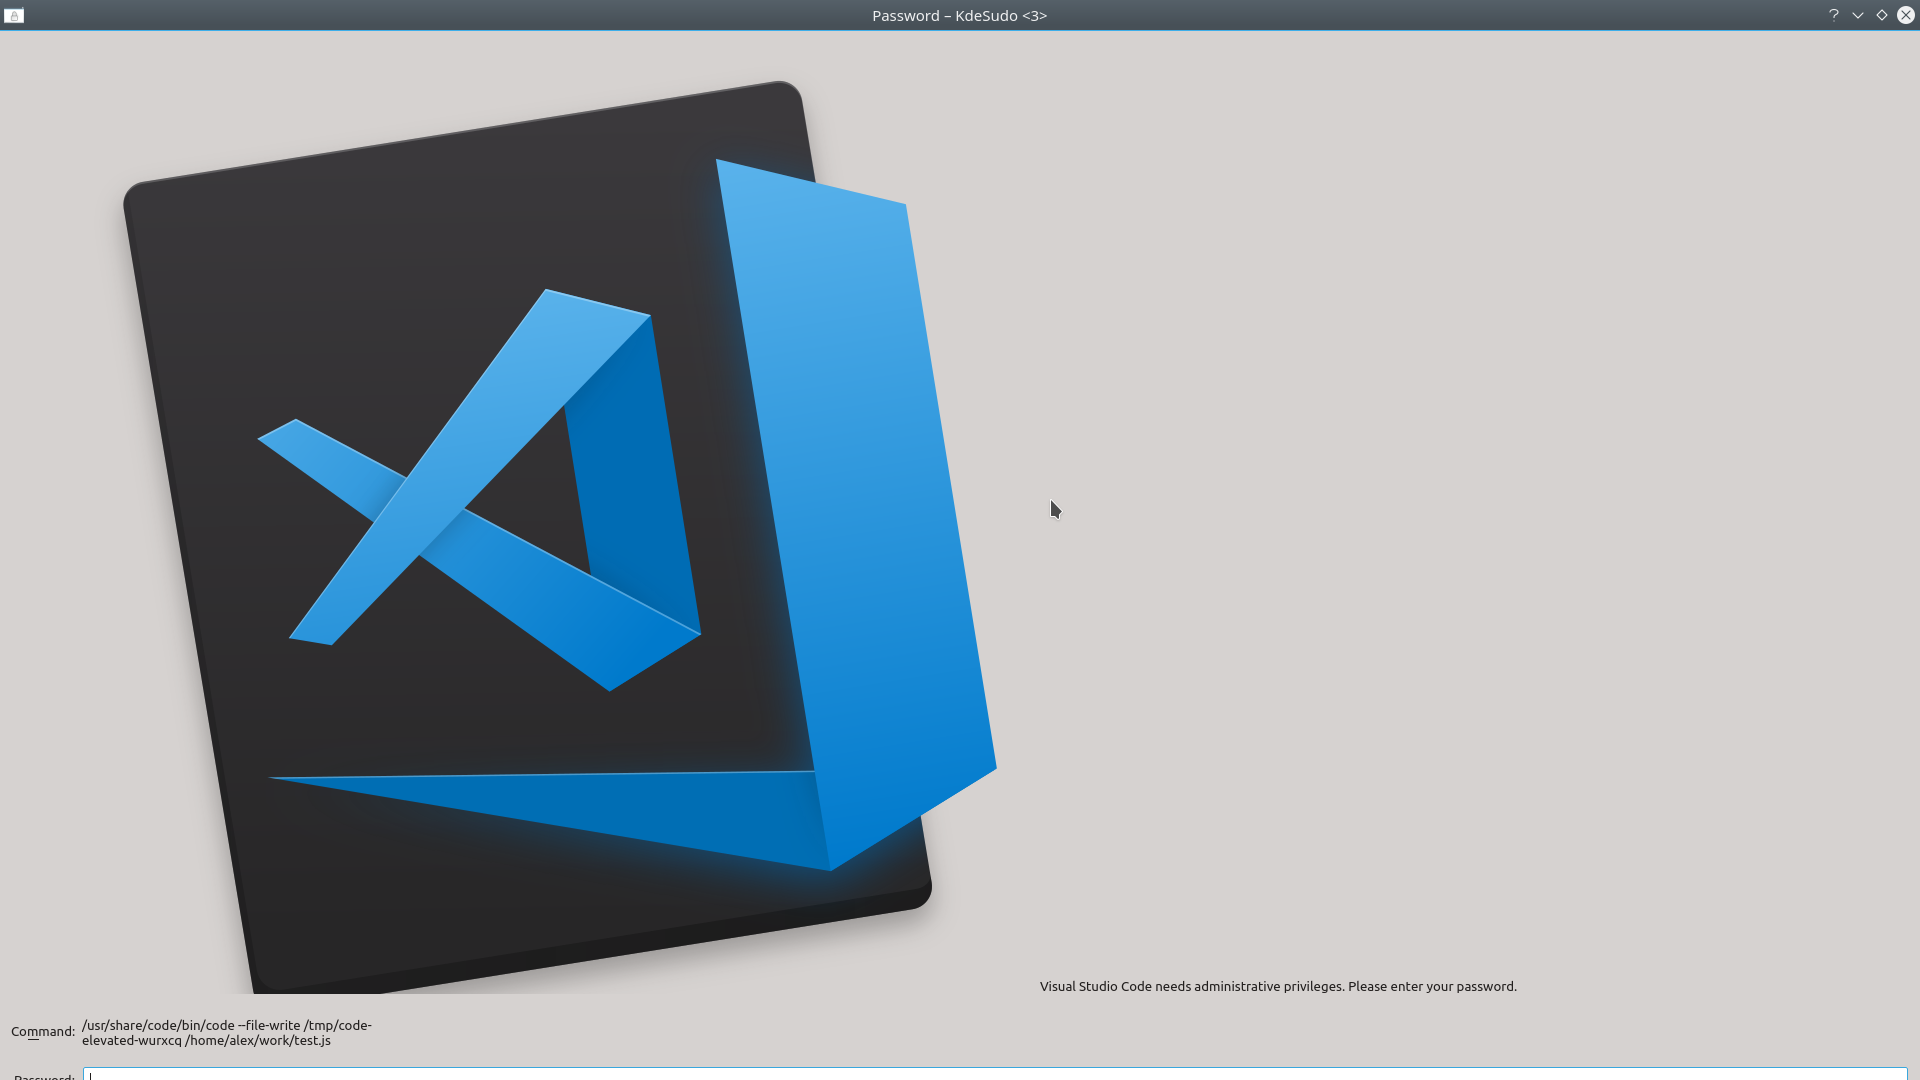Close the KdeSudo password dialog
This screenshot has height=1080, width=1920.
coord(1906,15)
